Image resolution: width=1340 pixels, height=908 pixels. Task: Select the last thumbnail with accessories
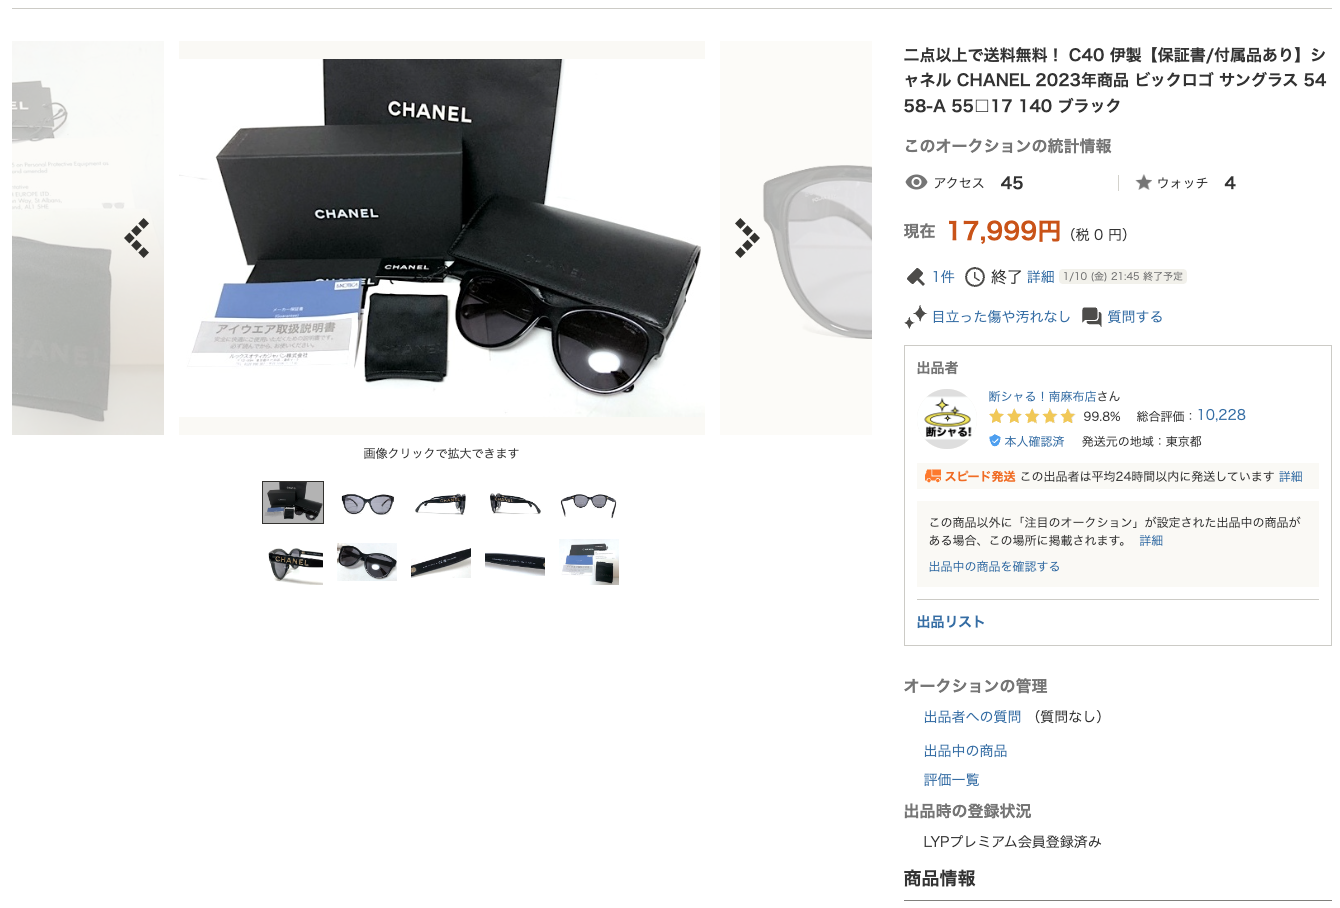589,562
